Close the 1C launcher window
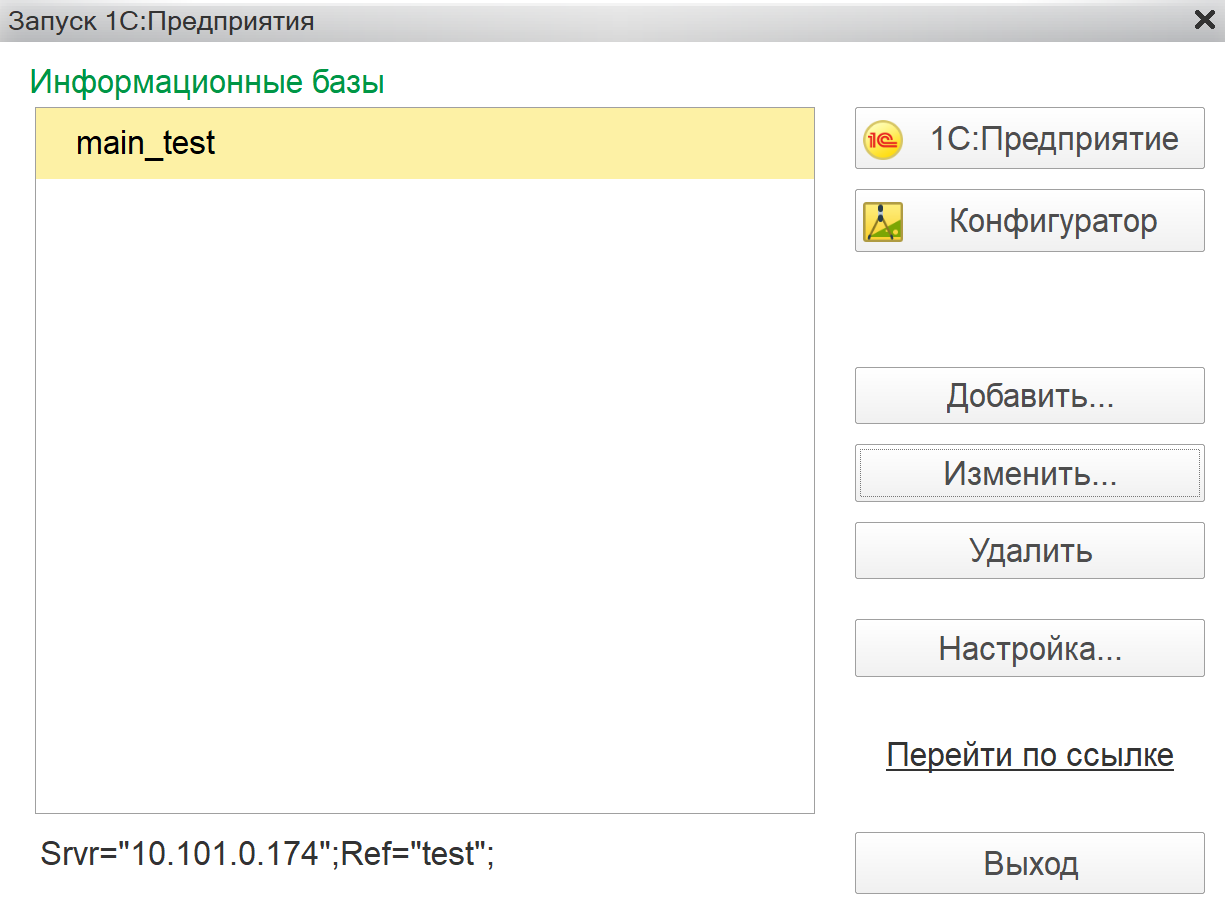The image size is (1225, 914). 1204,21
